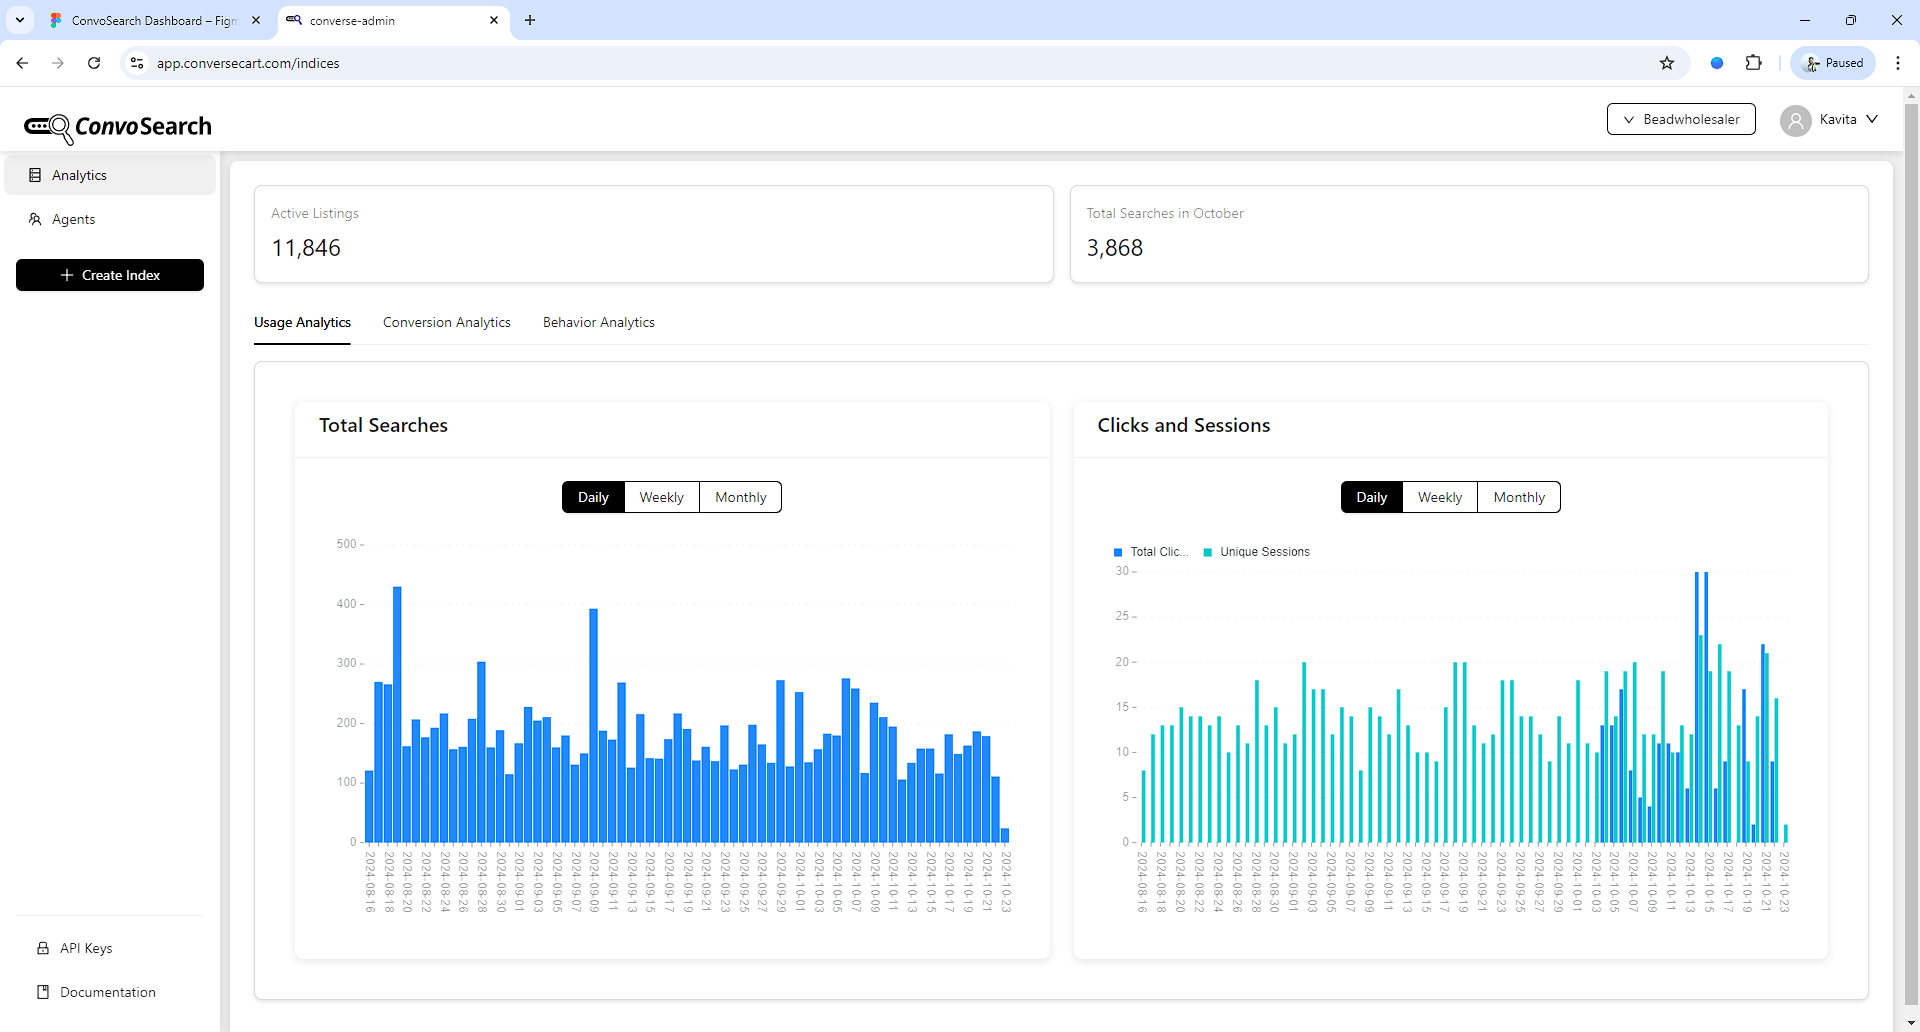The width and height of the screenshot is (1920, 1032).
Task: Click the Paused profile button
Action: [x=1833, y=63]
